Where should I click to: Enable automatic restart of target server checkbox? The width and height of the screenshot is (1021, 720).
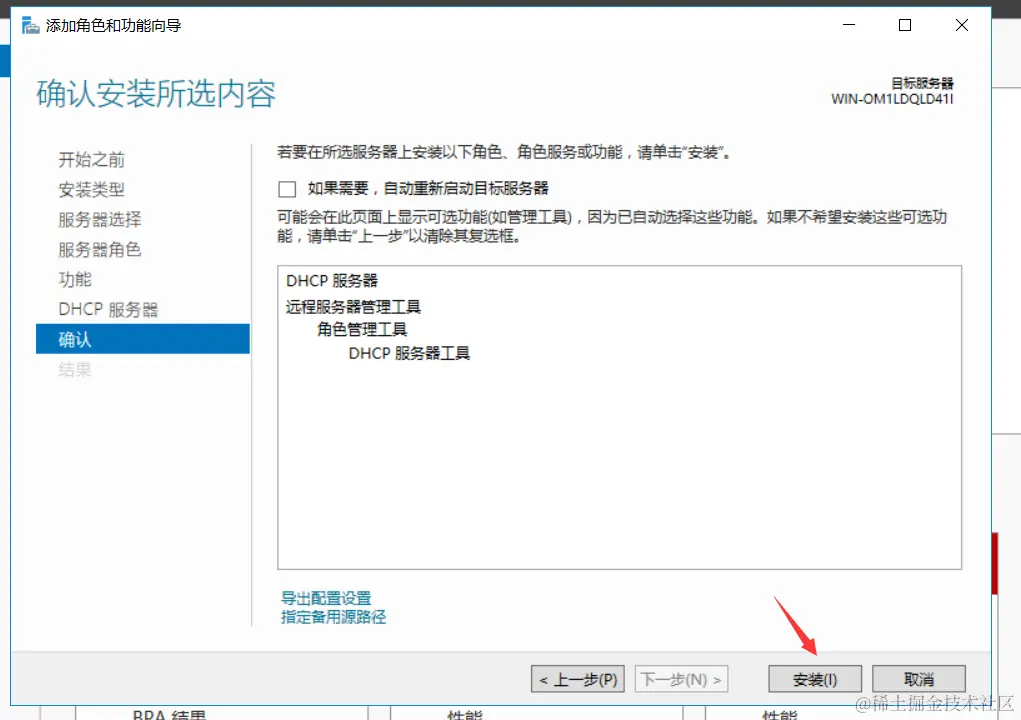tap(287, 189)
